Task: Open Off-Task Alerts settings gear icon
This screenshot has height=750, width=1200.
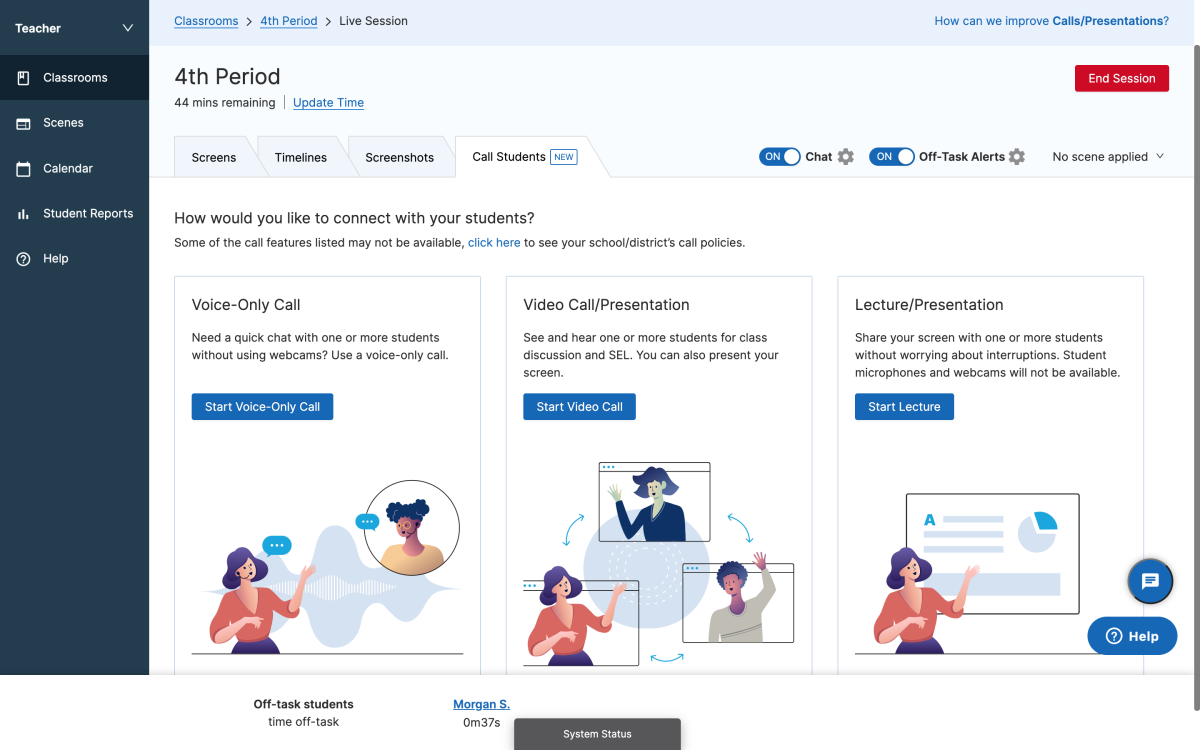Action: (x=1017, y=157)
